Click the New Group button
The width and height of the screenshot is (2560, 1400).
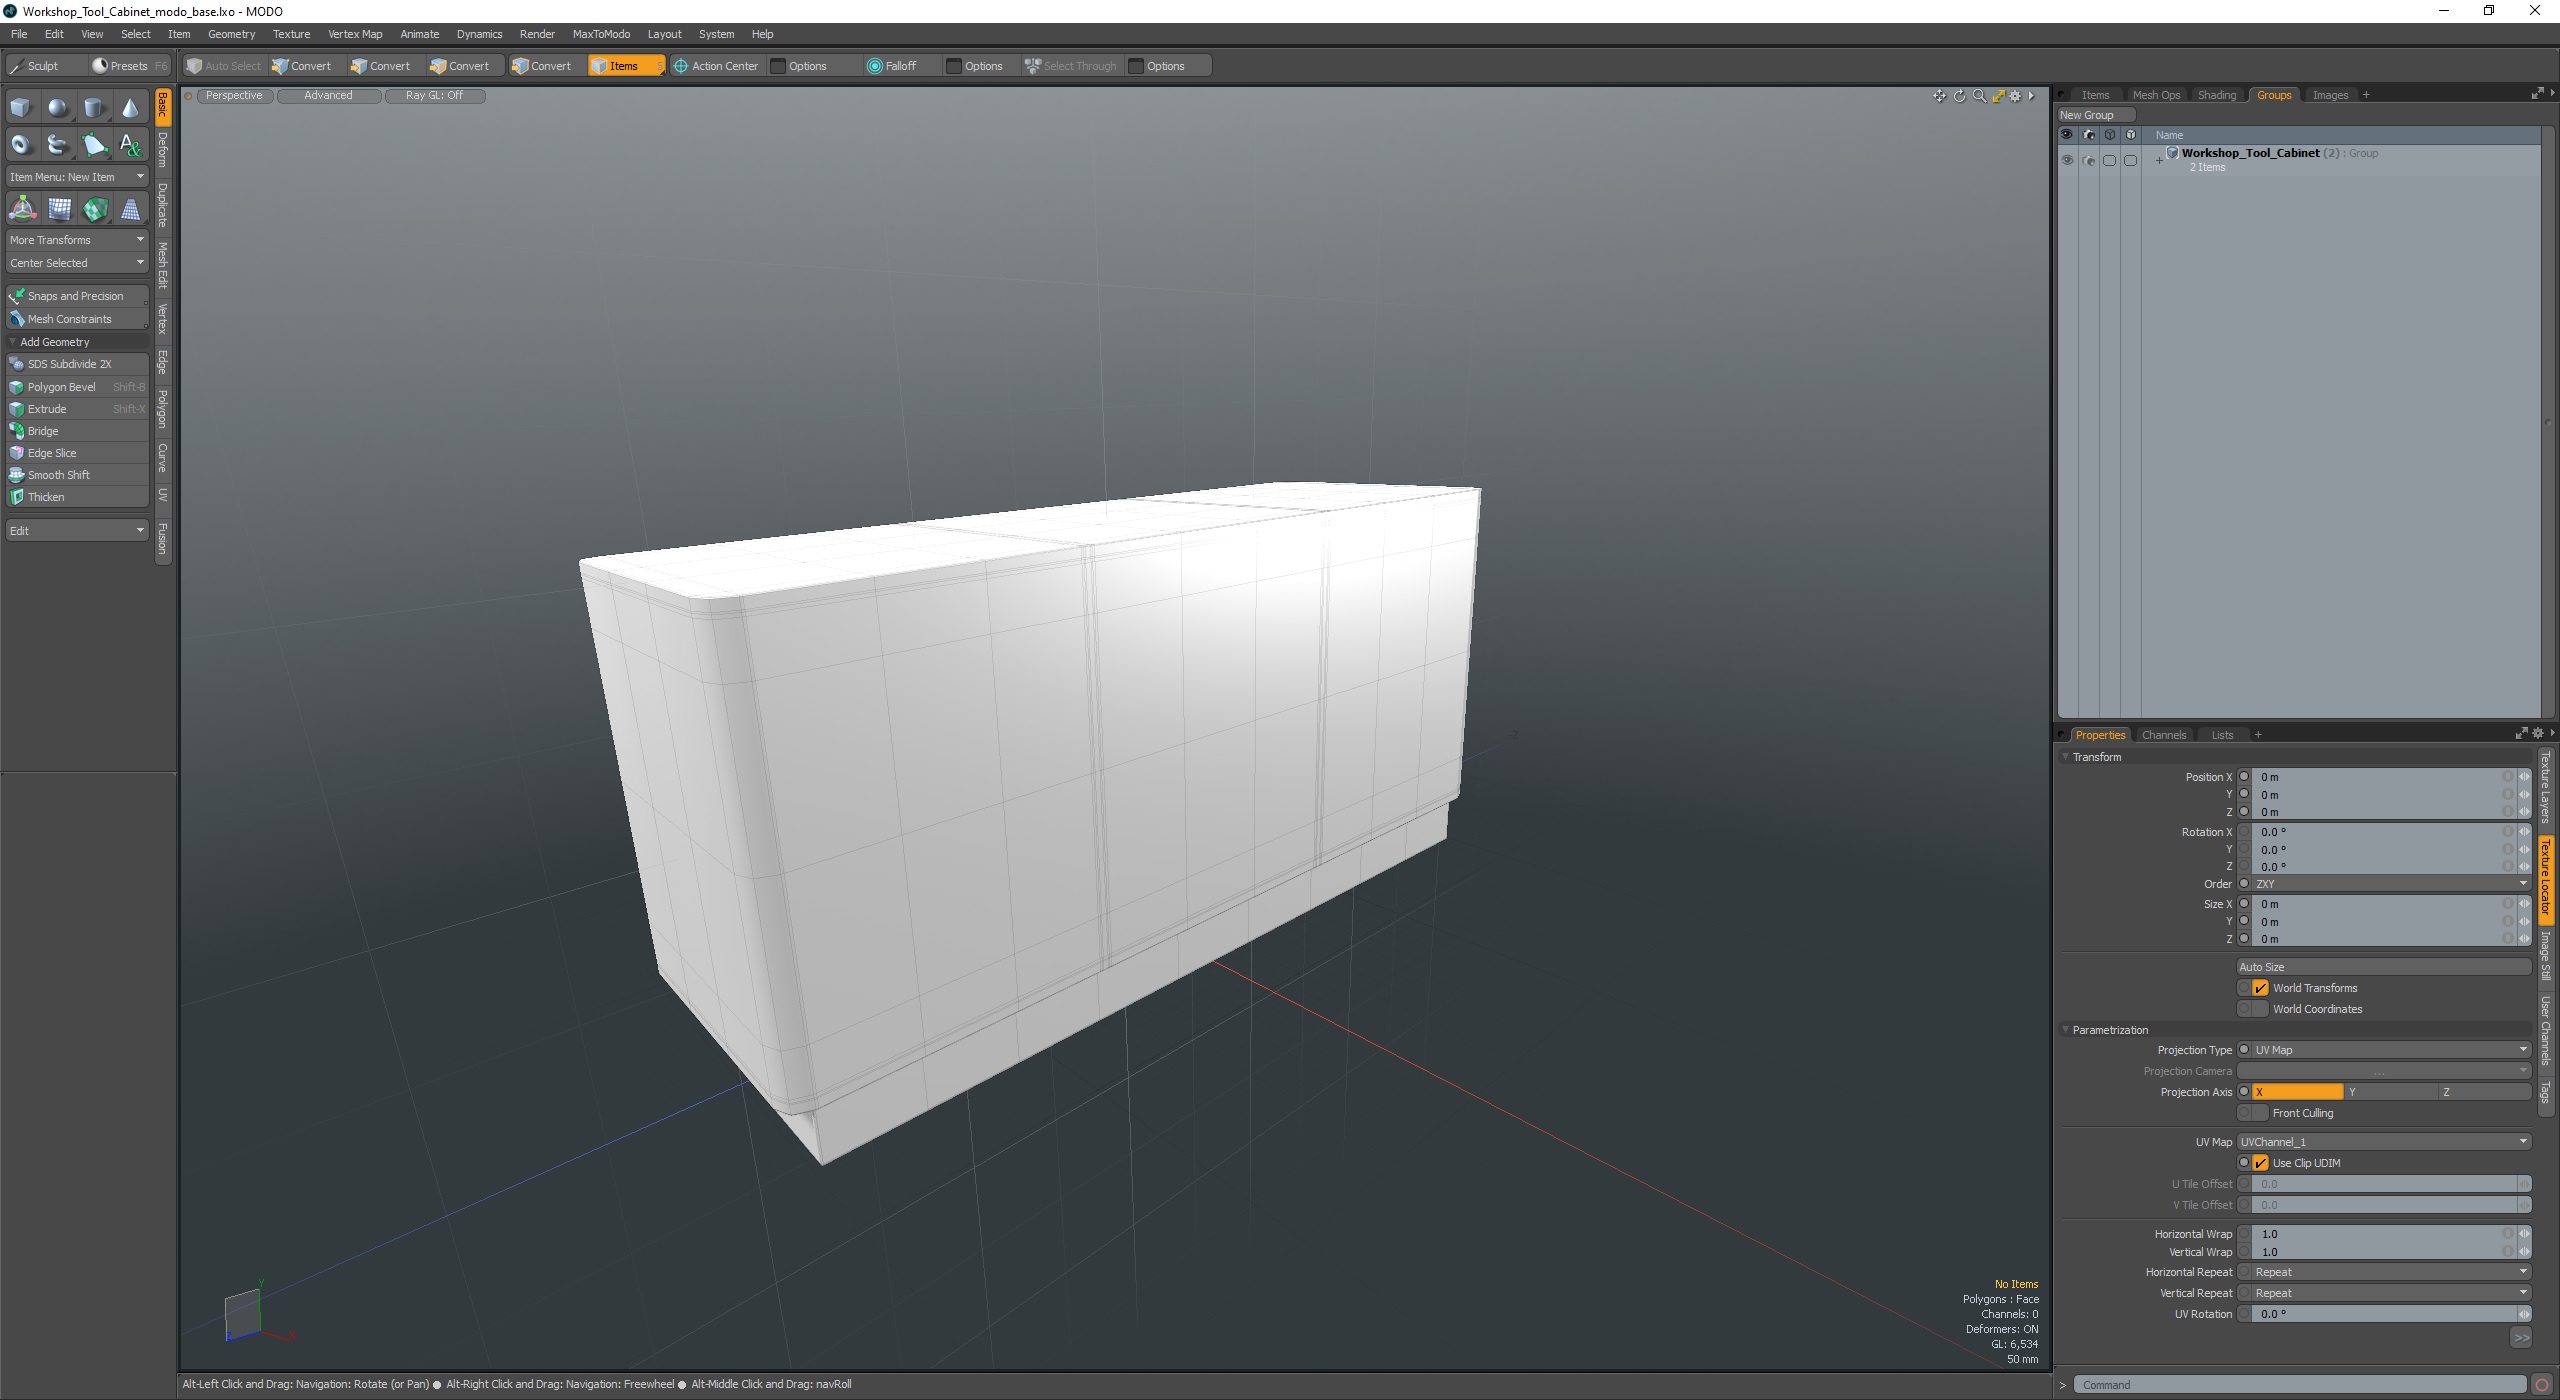[2087, 115]
